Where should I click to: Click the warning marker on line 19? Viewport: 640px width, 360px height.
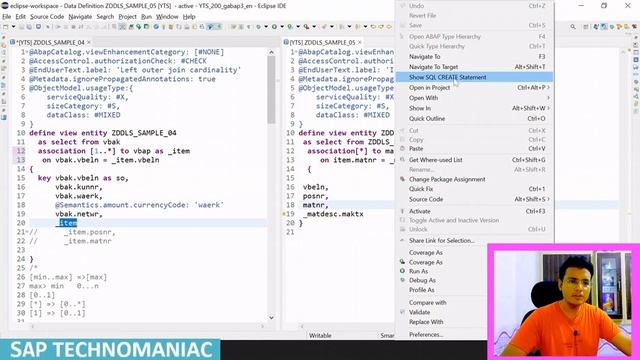point(284,214)
